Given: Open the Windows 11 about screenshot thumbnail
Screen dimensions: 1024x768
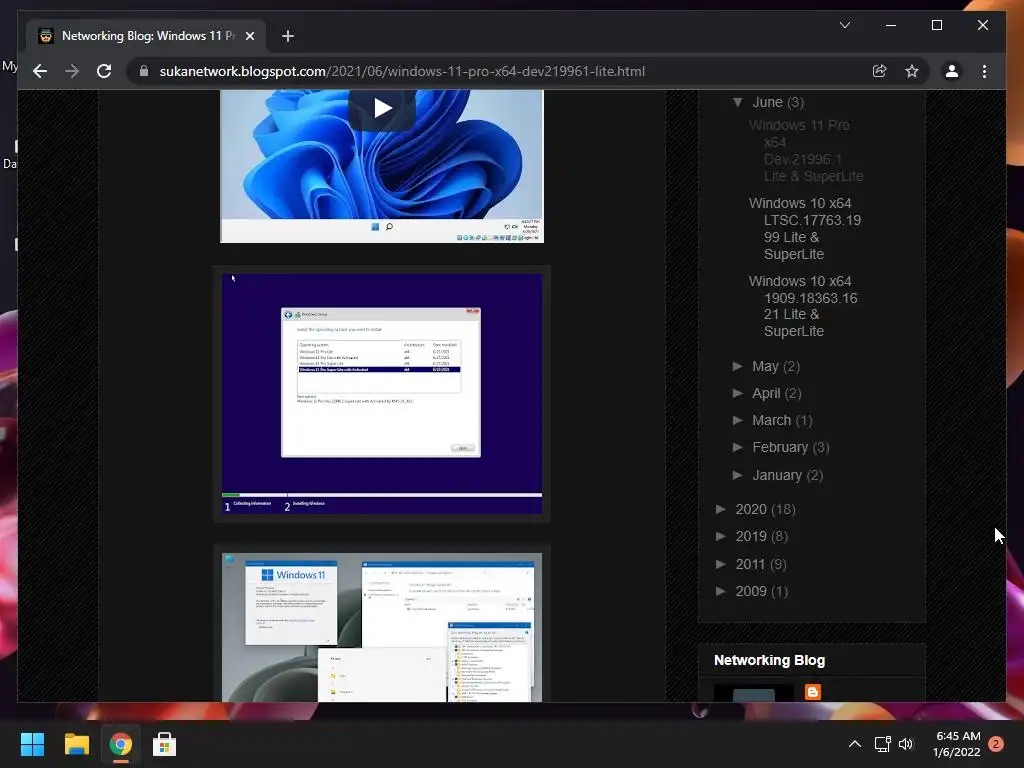Looking at the screenshot, I should click(x=382, y=628).
